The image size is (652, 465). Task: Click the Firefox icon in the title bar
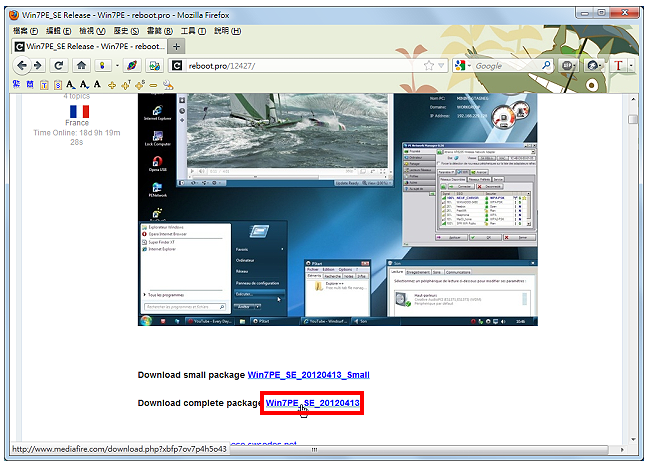click(x=14, y=15)
